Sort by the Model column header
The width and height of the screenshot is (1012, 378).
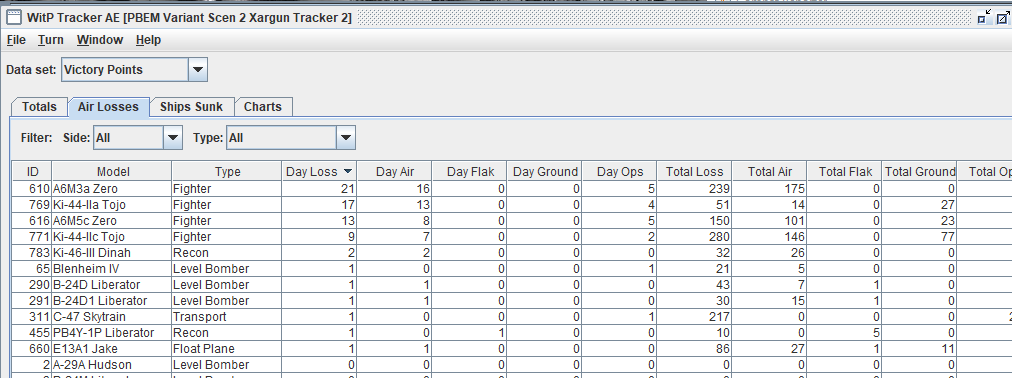click(112, 172)
